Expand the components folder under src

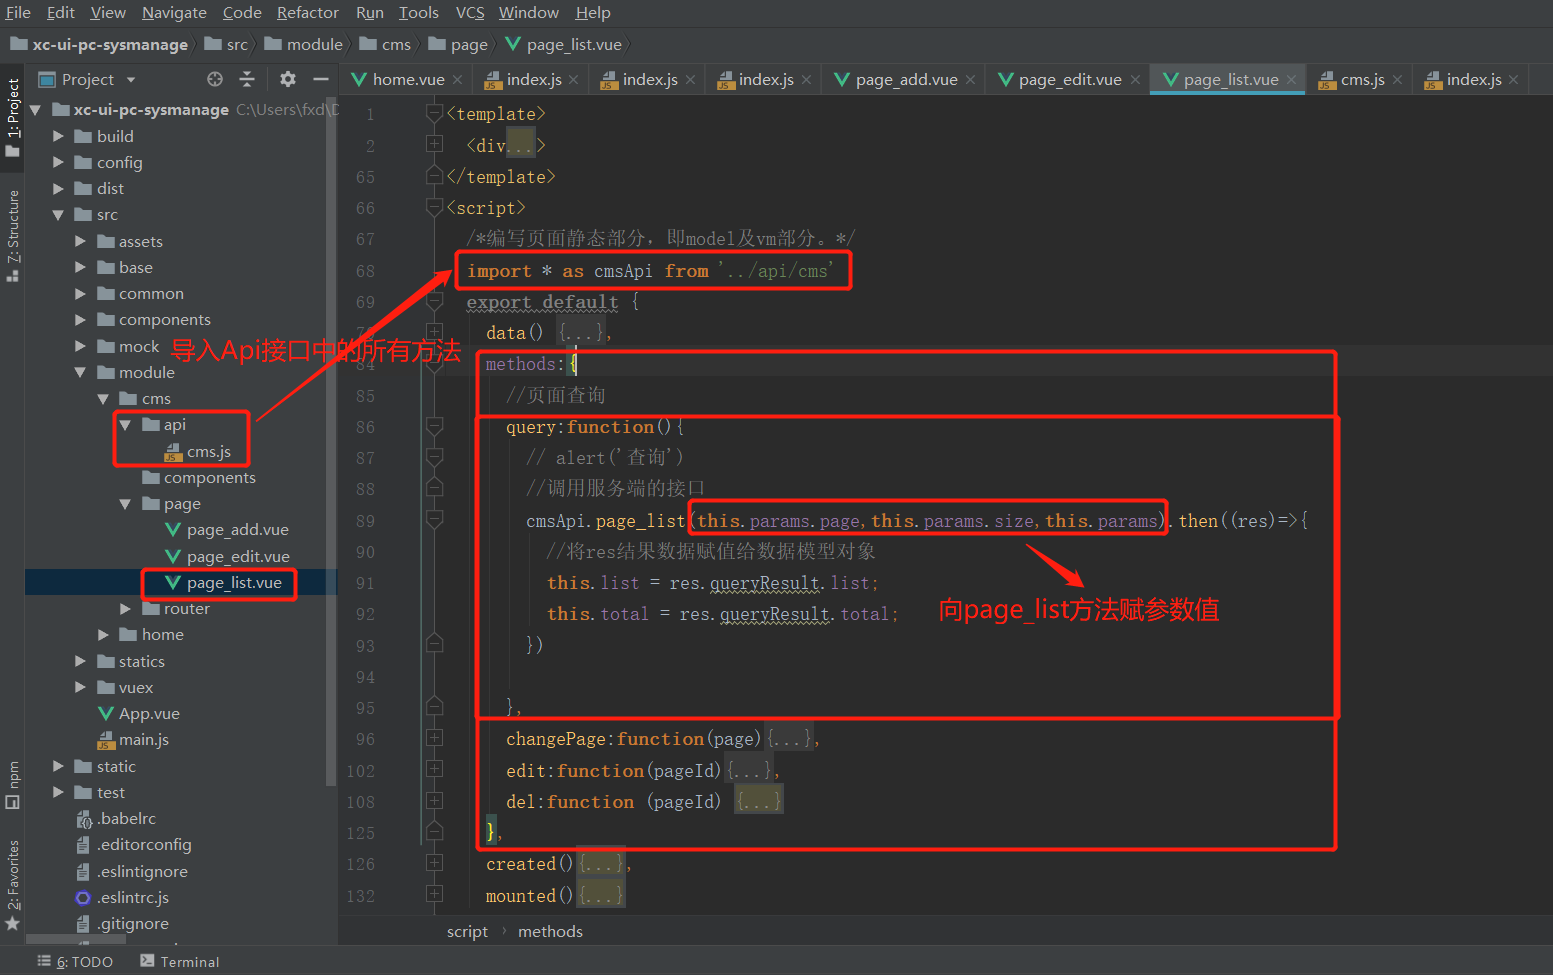(x=80, y=320)
